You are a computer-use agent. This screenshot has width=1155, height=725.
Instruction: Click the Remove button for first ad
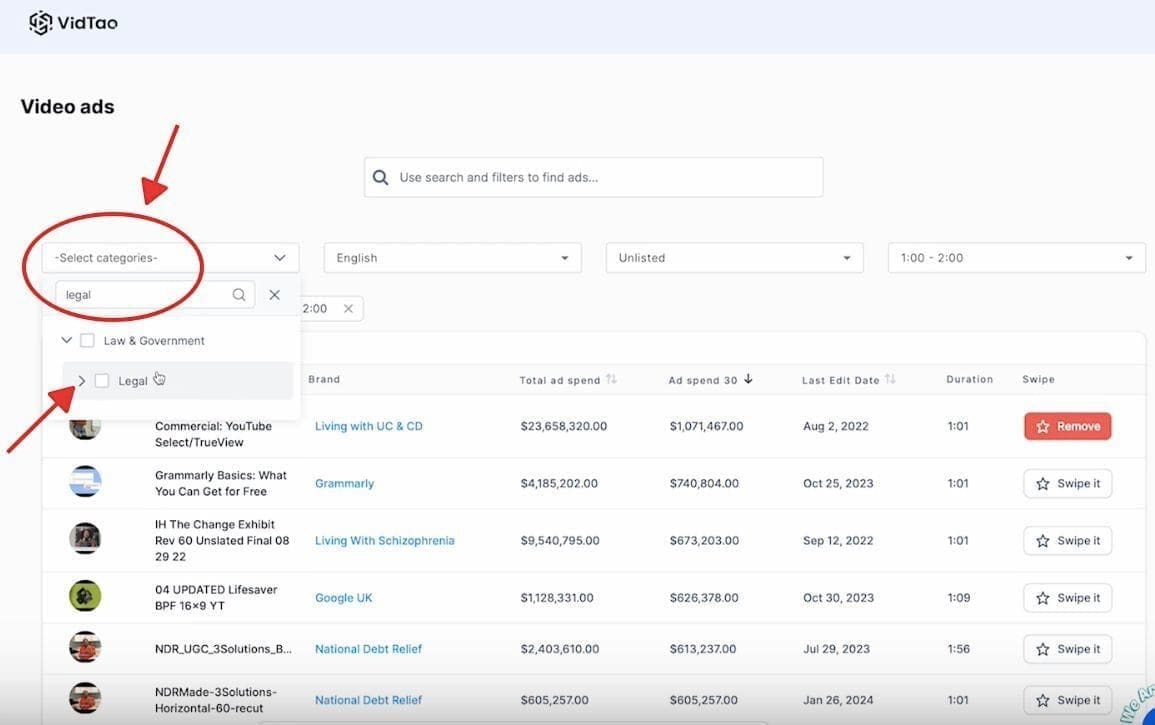pos(1067,426)
